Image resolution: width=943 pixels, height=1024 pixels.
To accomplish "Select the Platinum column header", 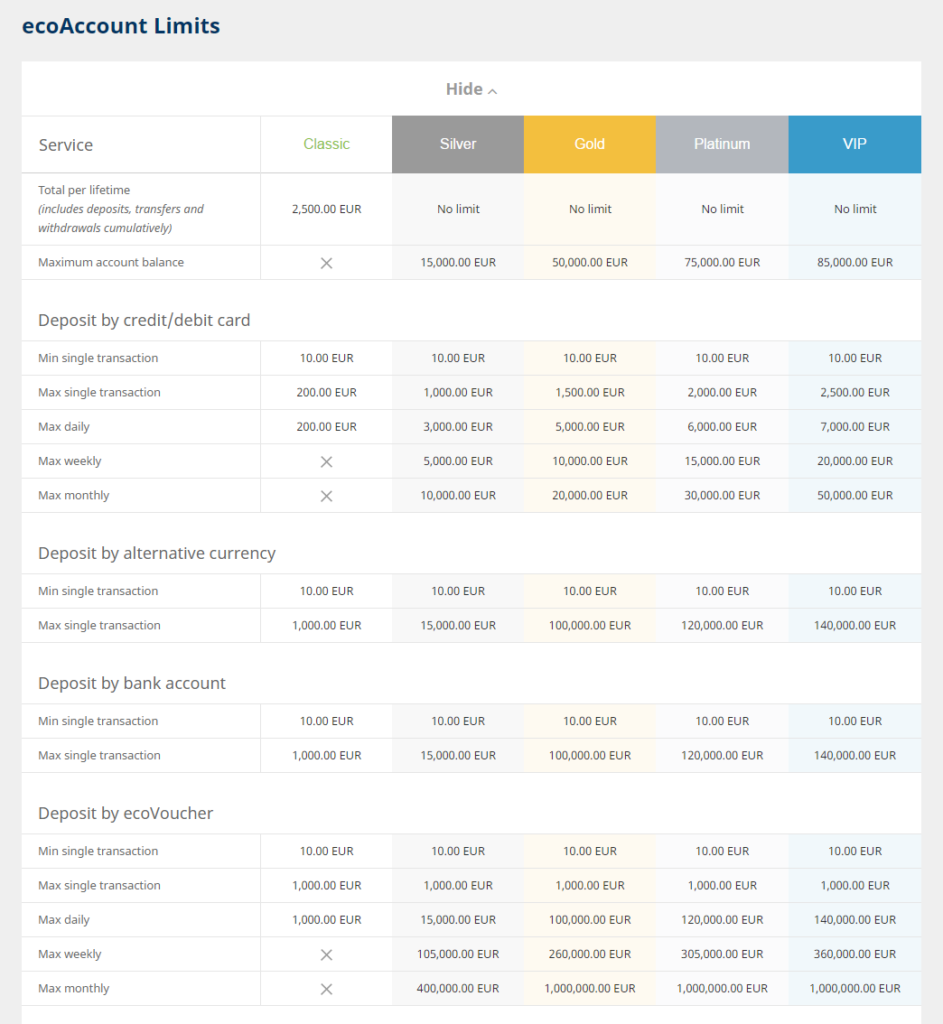I will 722,144.
